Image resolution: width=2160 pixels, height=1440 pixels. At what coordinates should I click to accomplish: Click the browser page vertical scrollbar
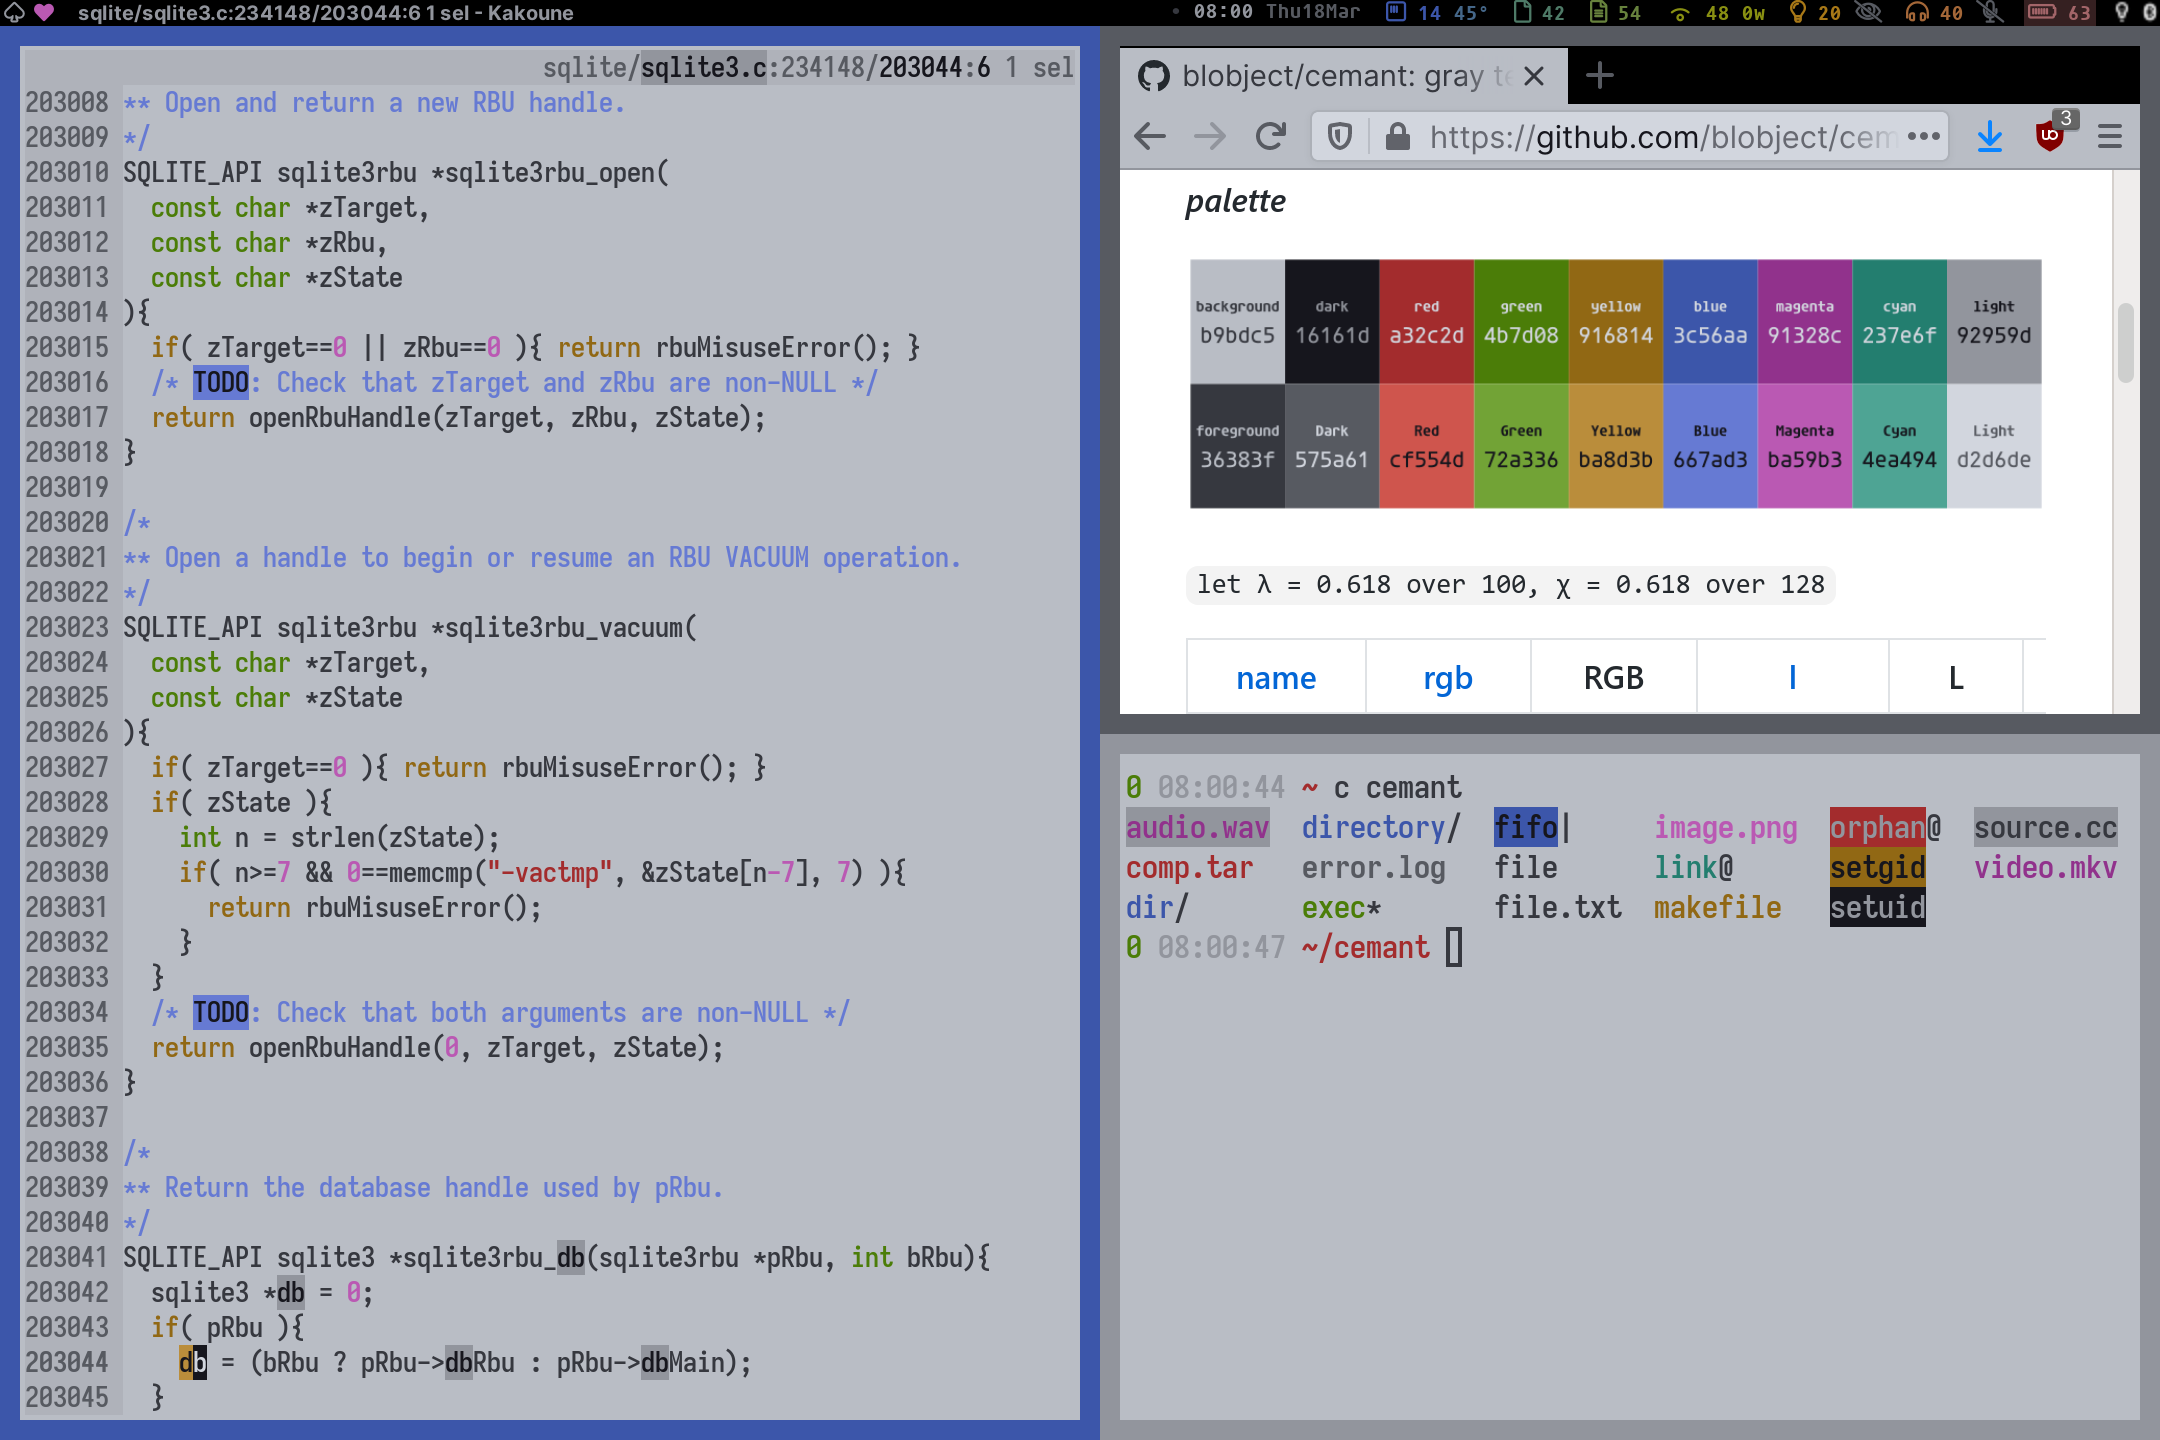(x=2125, y=343)
